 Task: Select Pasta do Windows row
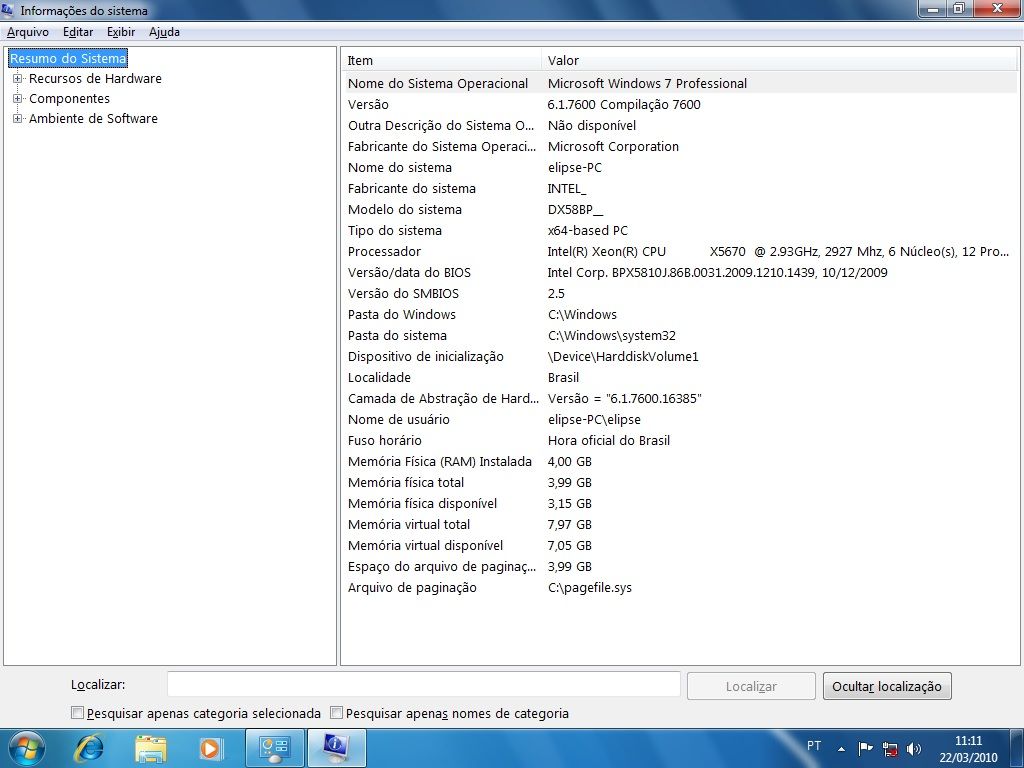pos(679,315)
